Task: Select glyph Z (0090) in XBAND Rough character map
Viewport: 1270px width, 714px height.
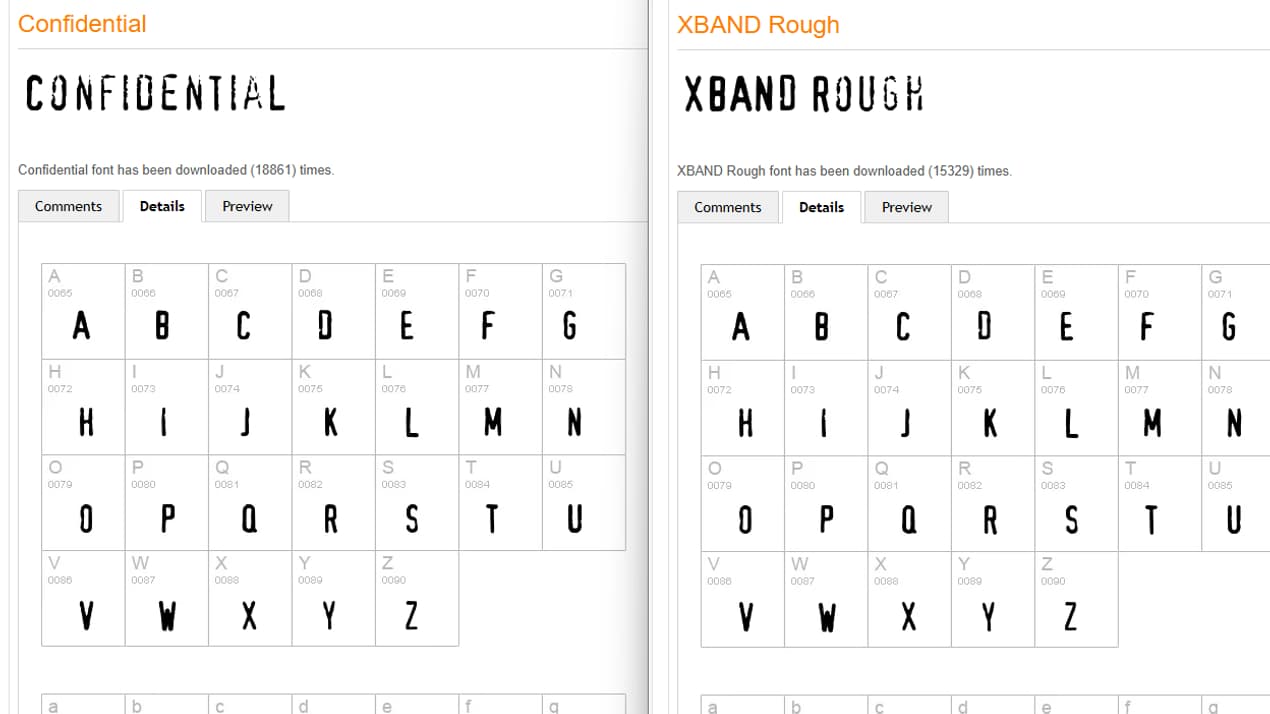Action: click(x=1077, y=599)
